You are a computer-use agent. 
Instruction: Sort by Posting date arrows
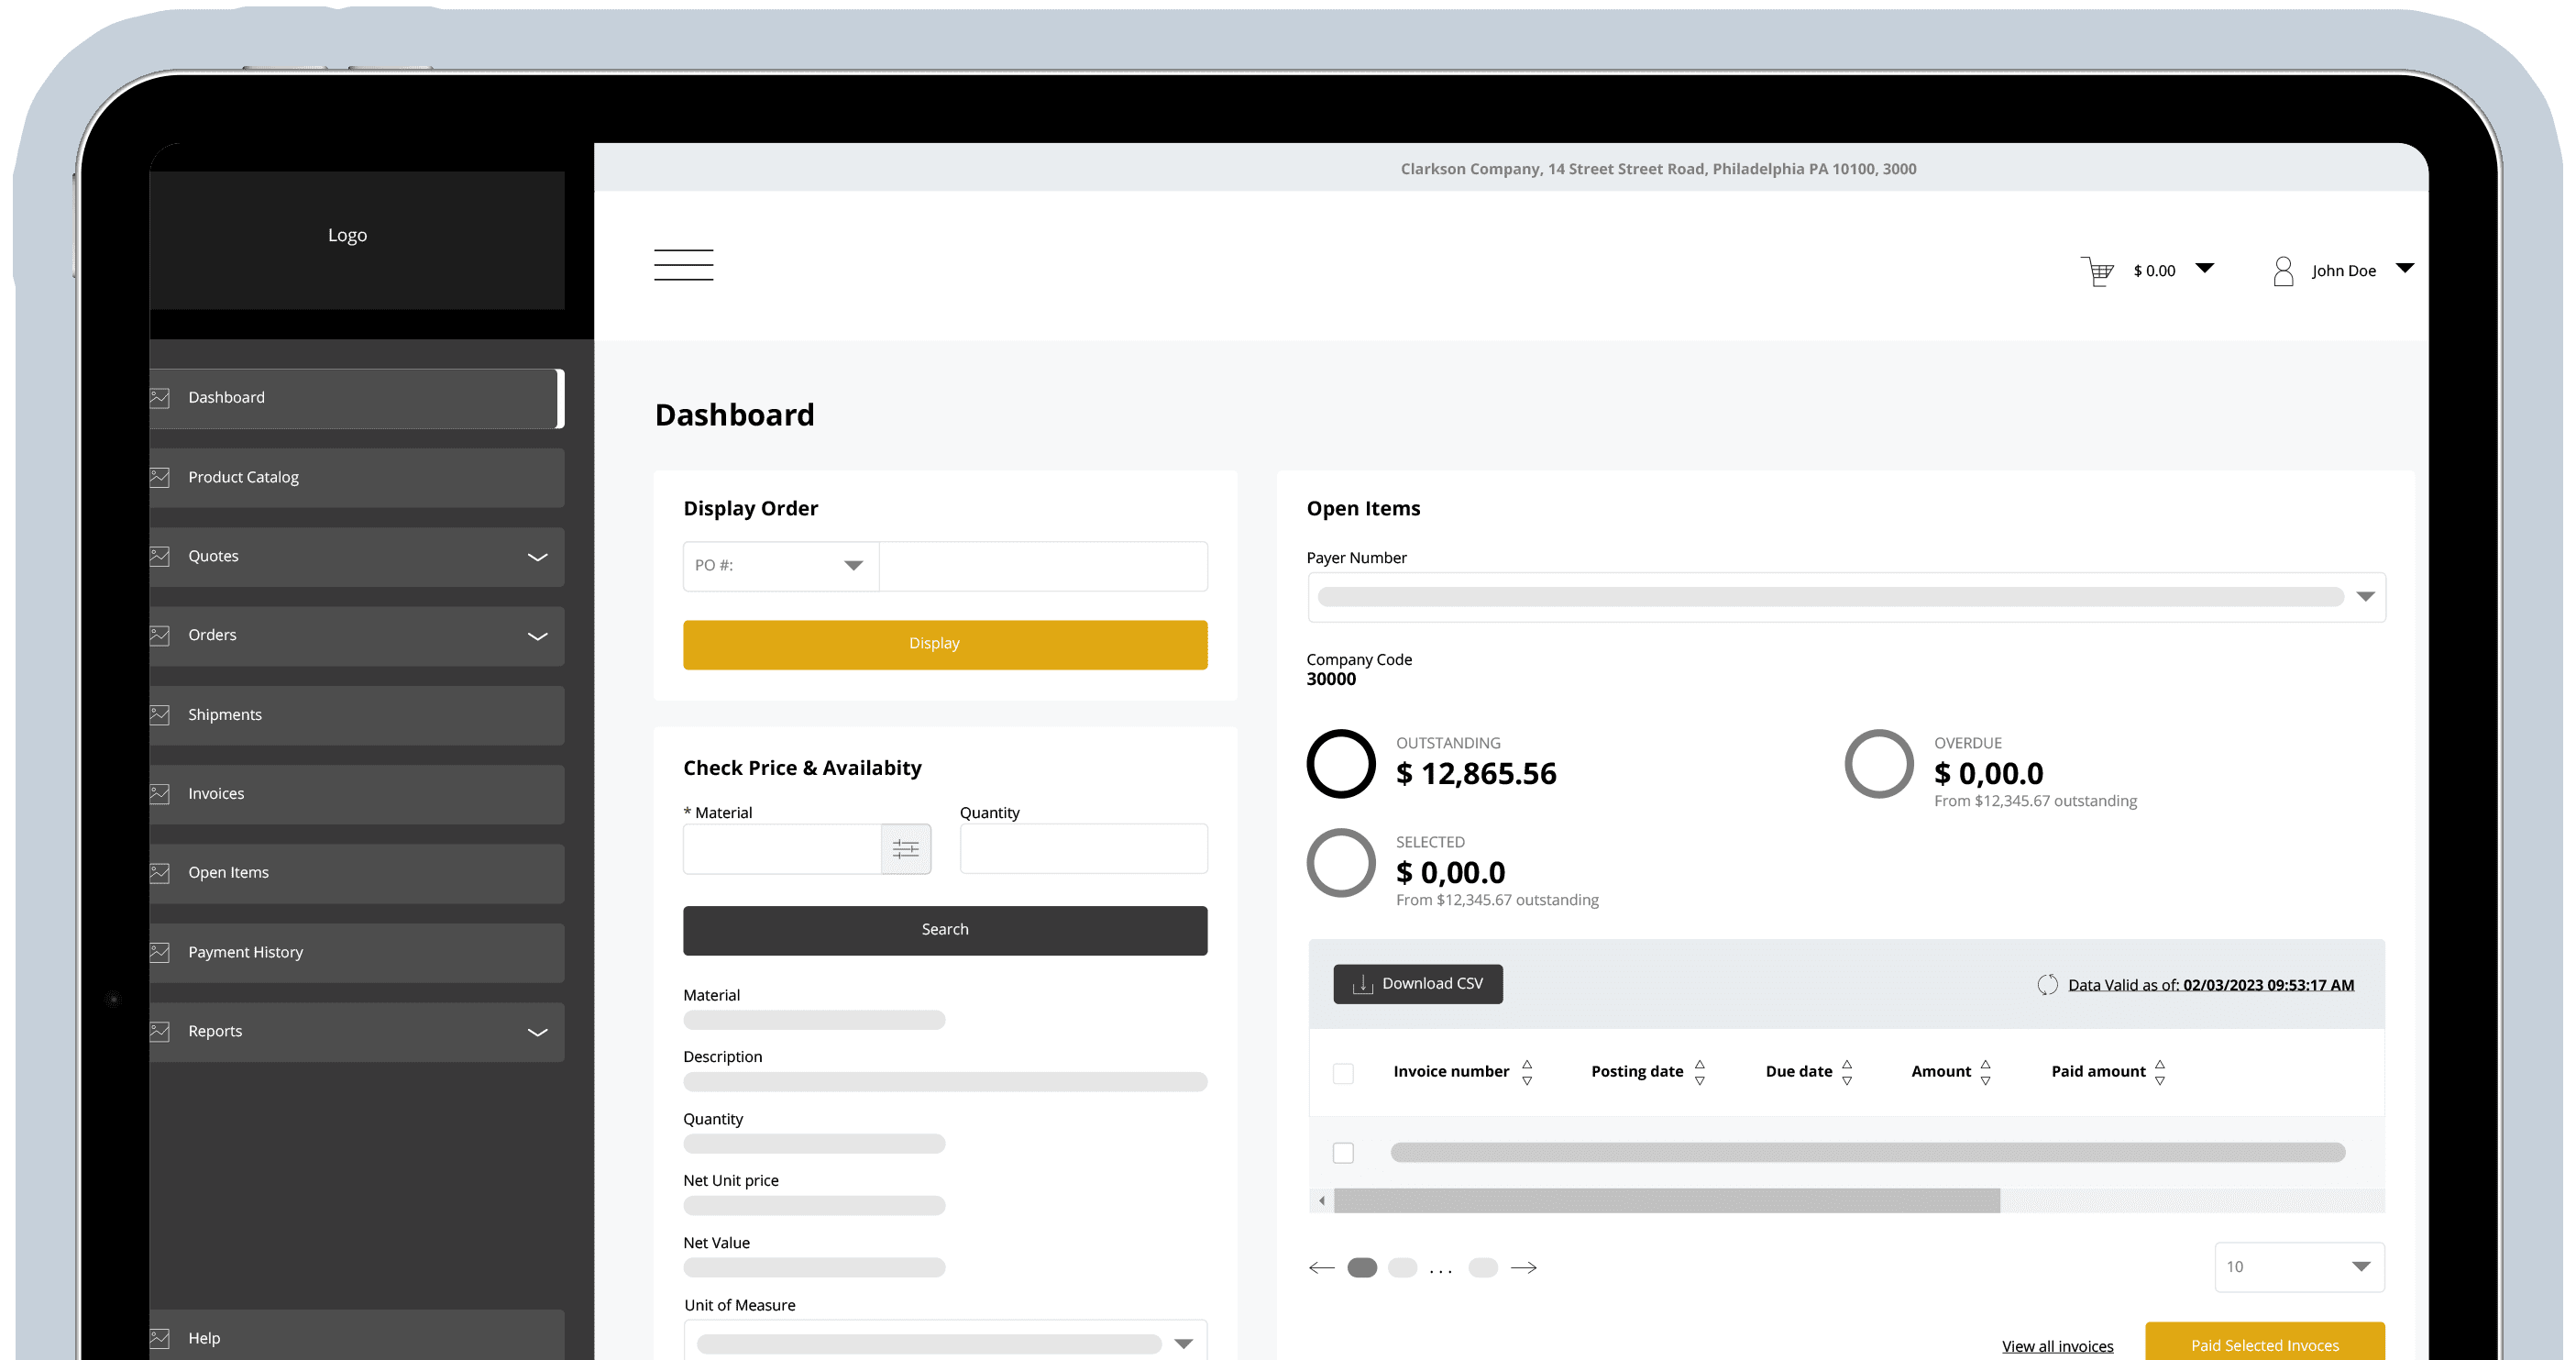(x=1700, y=1072)
